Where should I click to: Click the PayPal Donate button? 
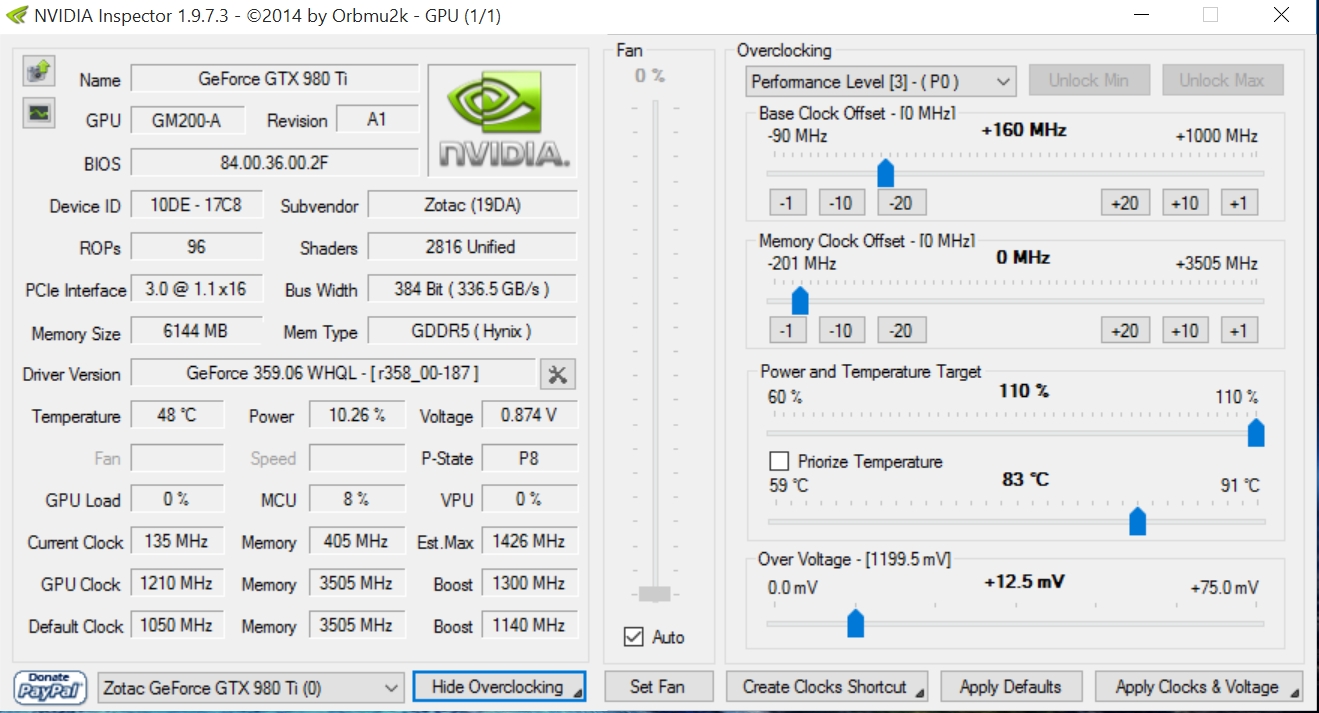point(49,688)
